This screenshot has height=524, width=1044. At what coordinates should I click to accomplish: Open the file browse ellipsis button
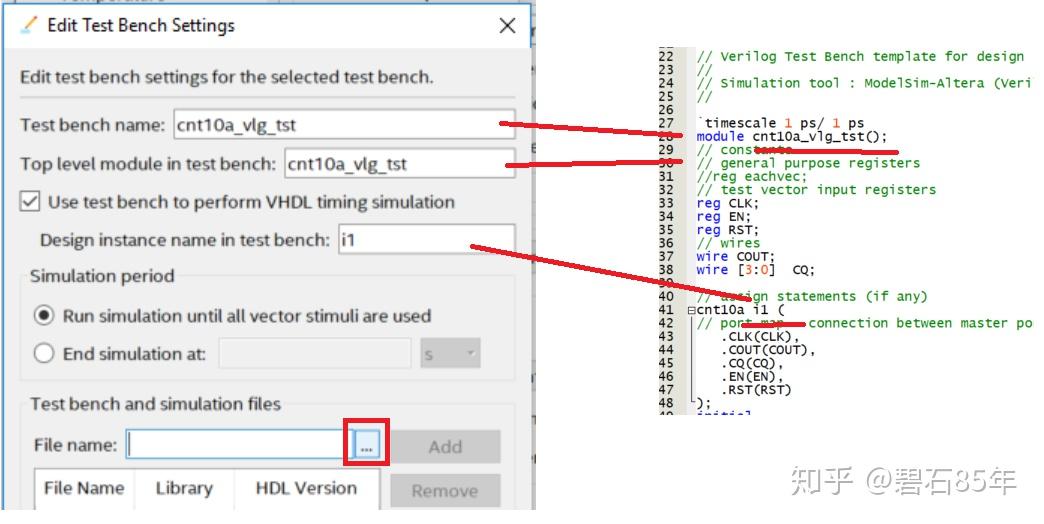(x=366, y=445)
